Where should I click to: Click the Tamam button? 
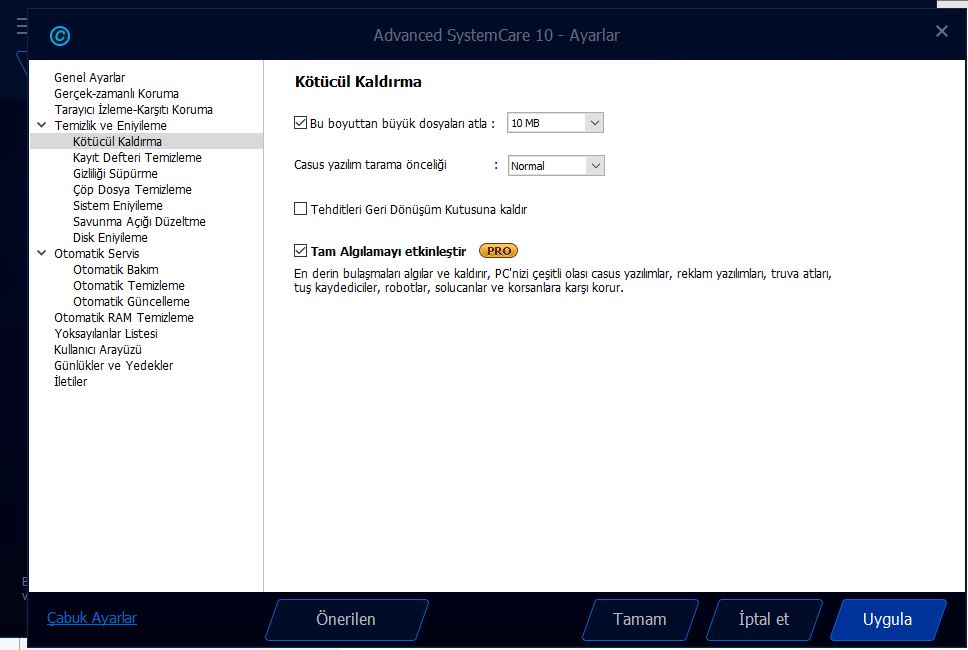[x=640, y=619]
